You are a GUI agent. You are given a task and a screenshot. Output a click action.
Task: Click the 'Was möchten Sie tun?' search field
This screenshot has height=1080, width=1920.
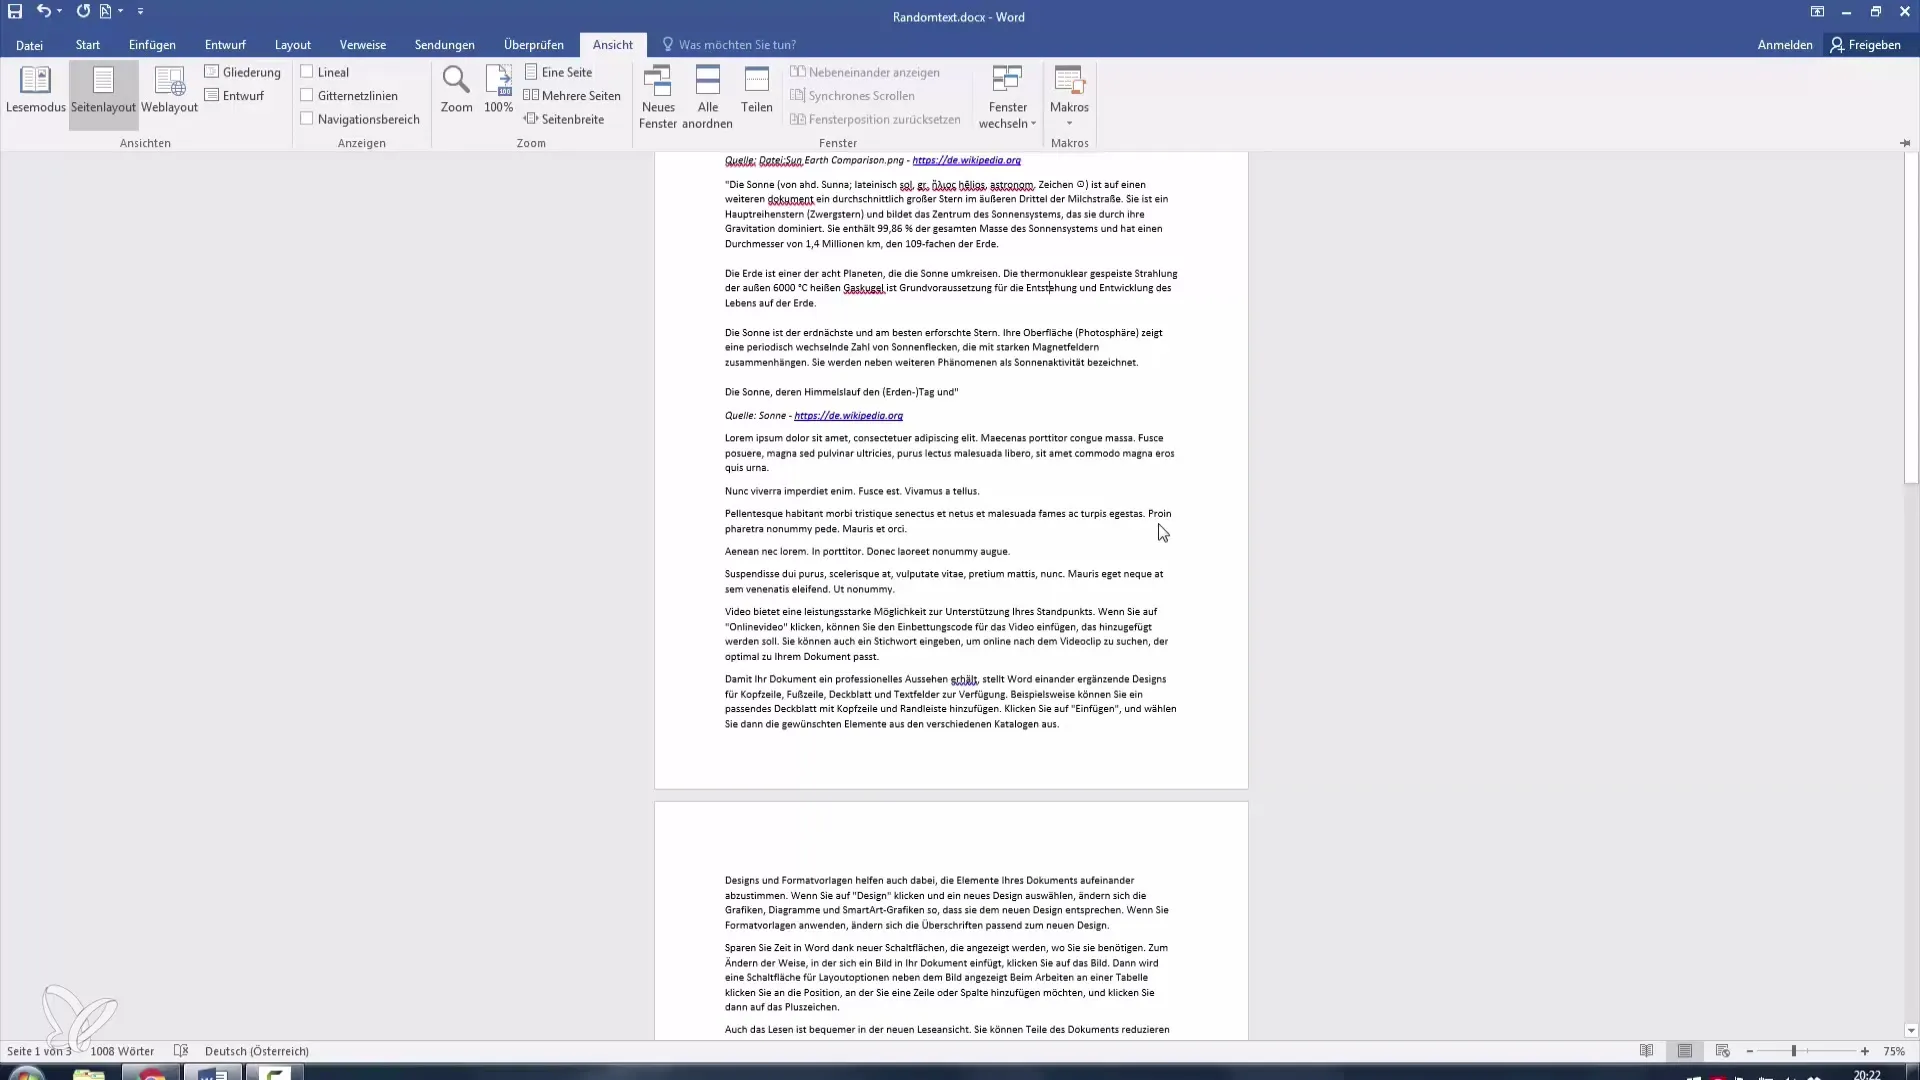click(x=730, y=45)
